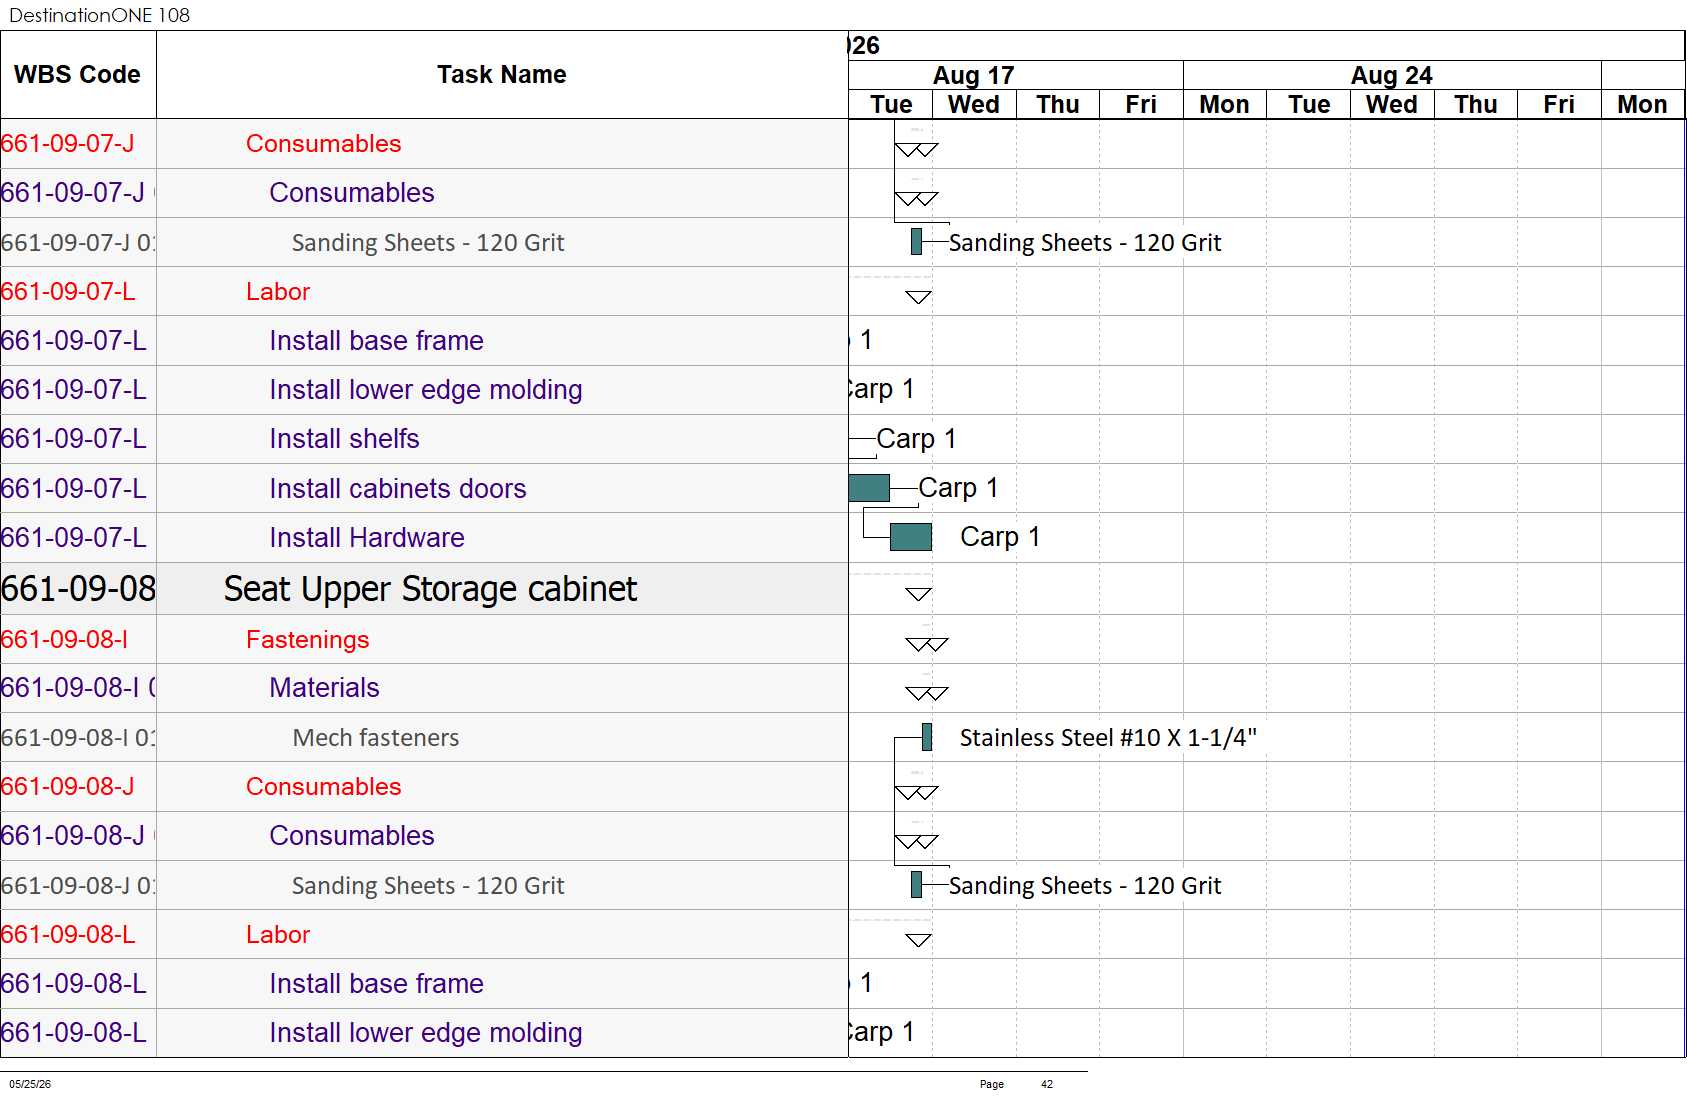
Task: Click WBS code 661-09-08-I Fastenings cell
Action: pos(78,639)
